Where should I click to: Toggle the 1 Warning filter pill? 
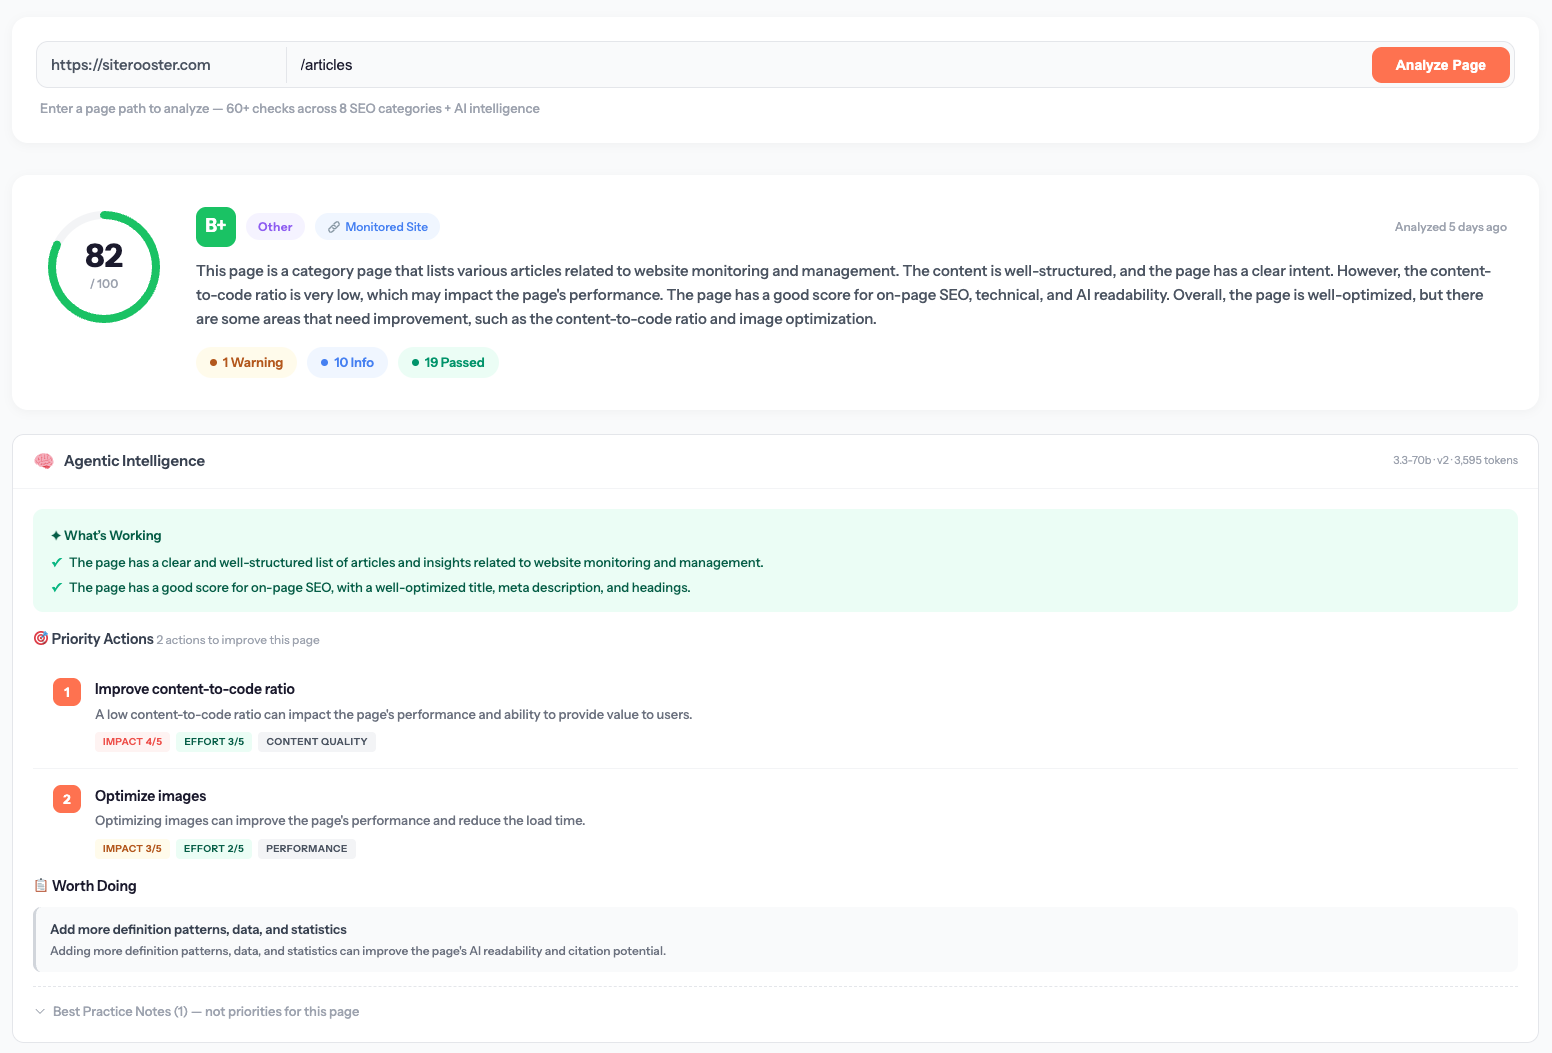246,362
